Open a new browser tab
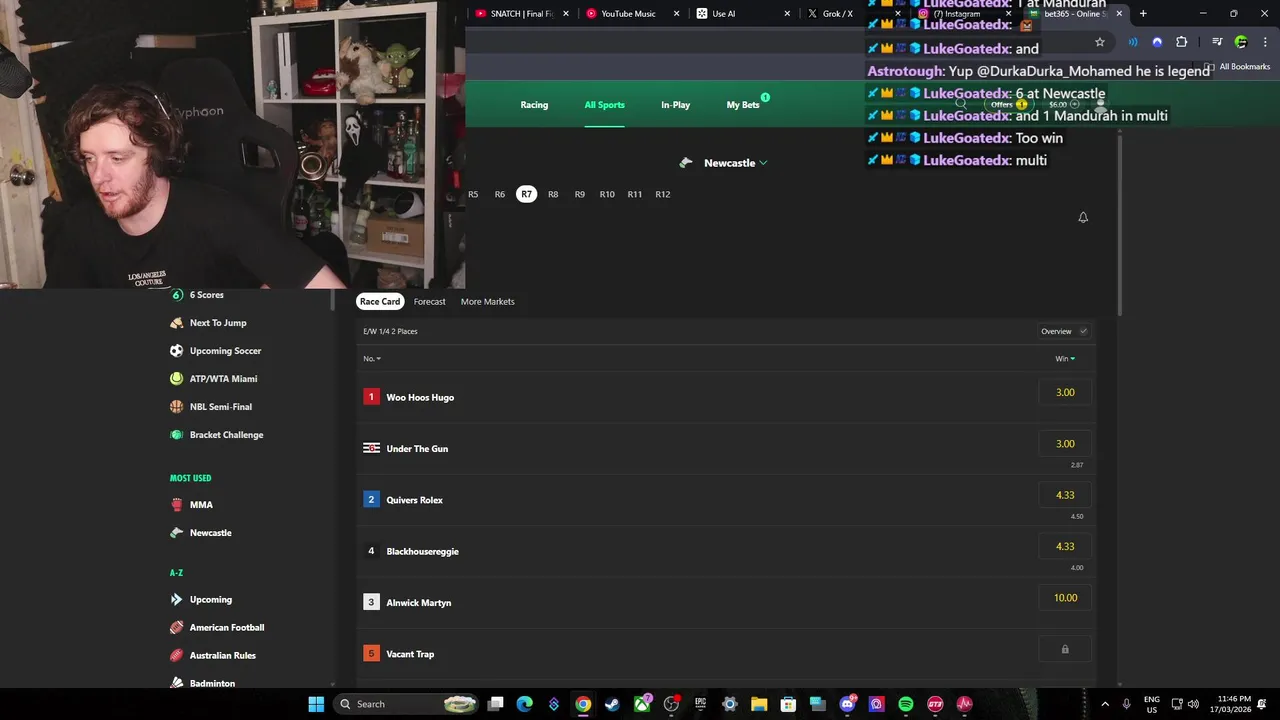The image size is (1280, 720). click(1143, 14)
